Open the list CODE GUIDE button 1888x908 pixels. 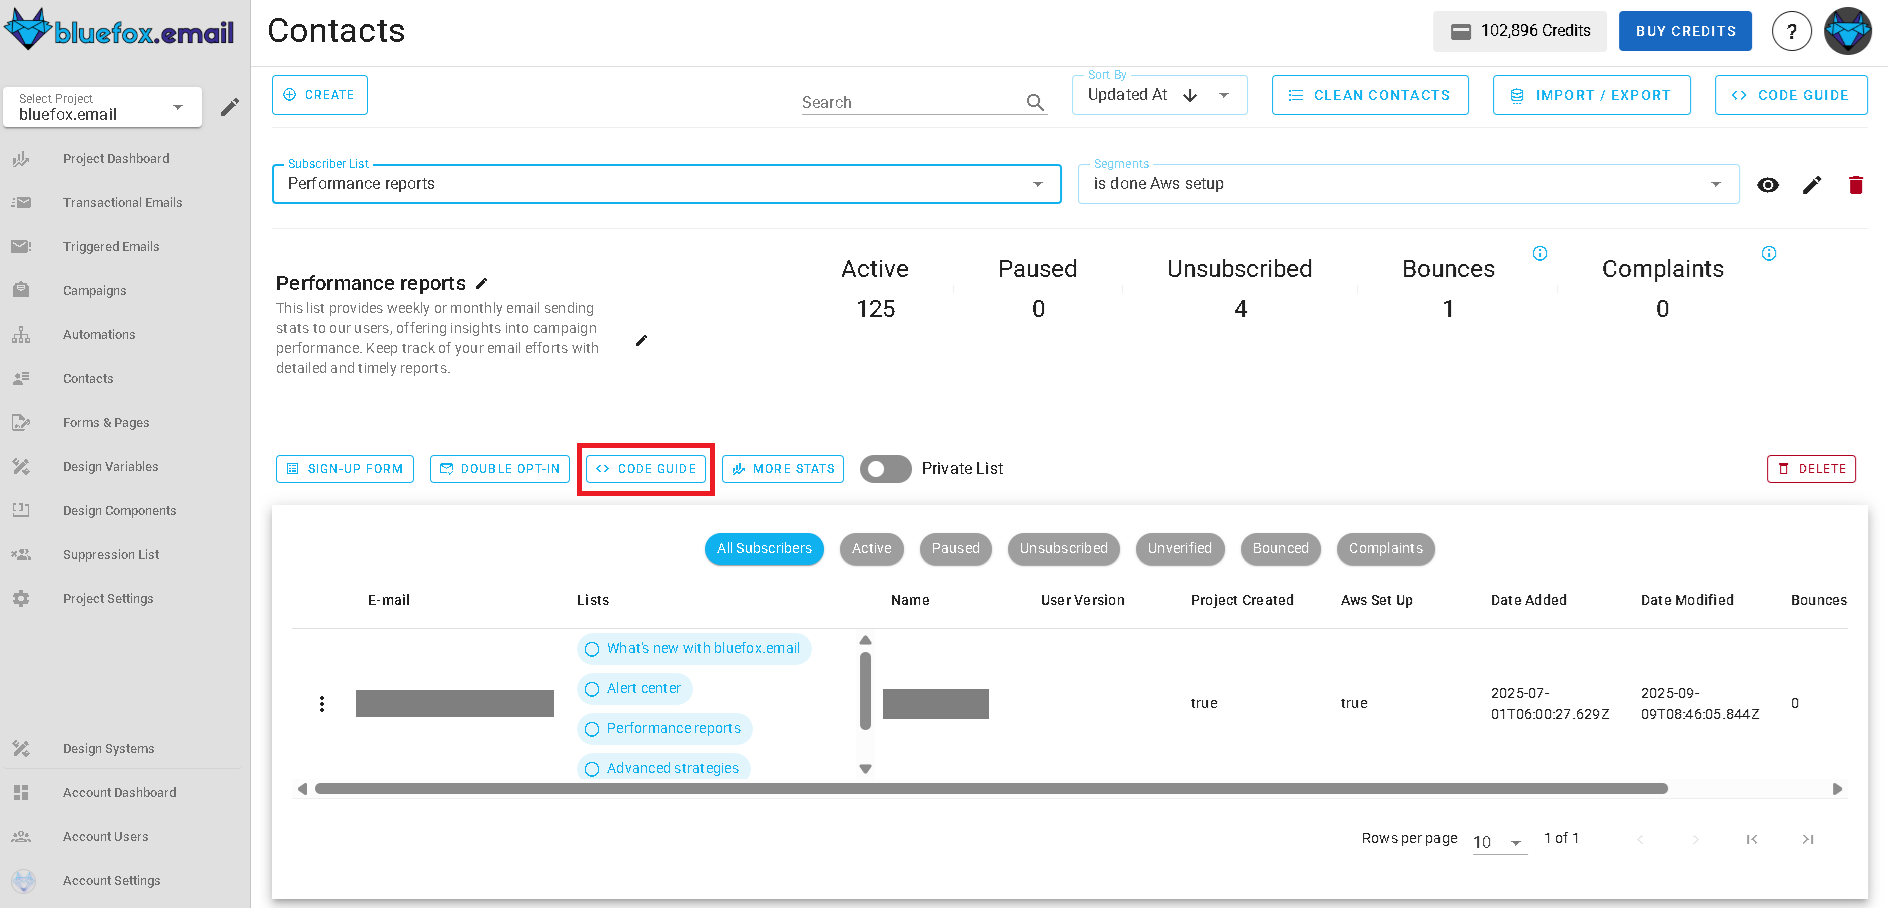click(x=646, y=469)
